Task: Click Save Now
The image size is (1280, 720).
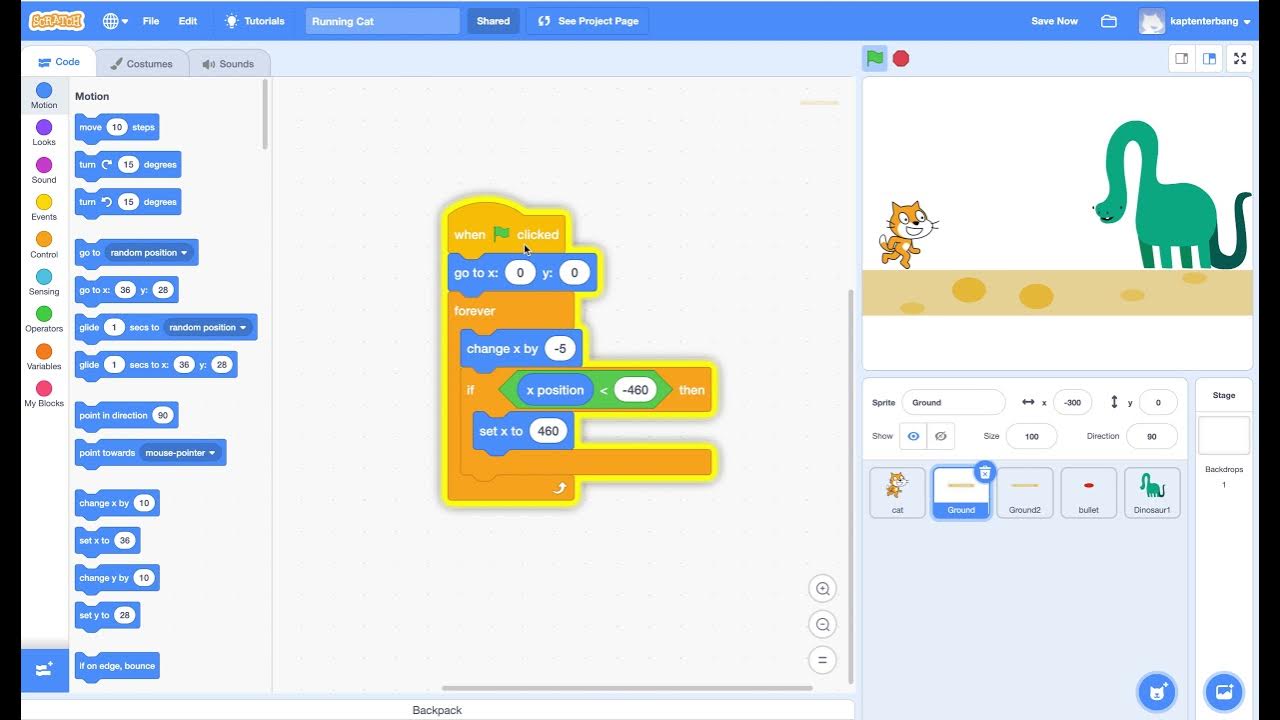Action: coord(1054,21)
